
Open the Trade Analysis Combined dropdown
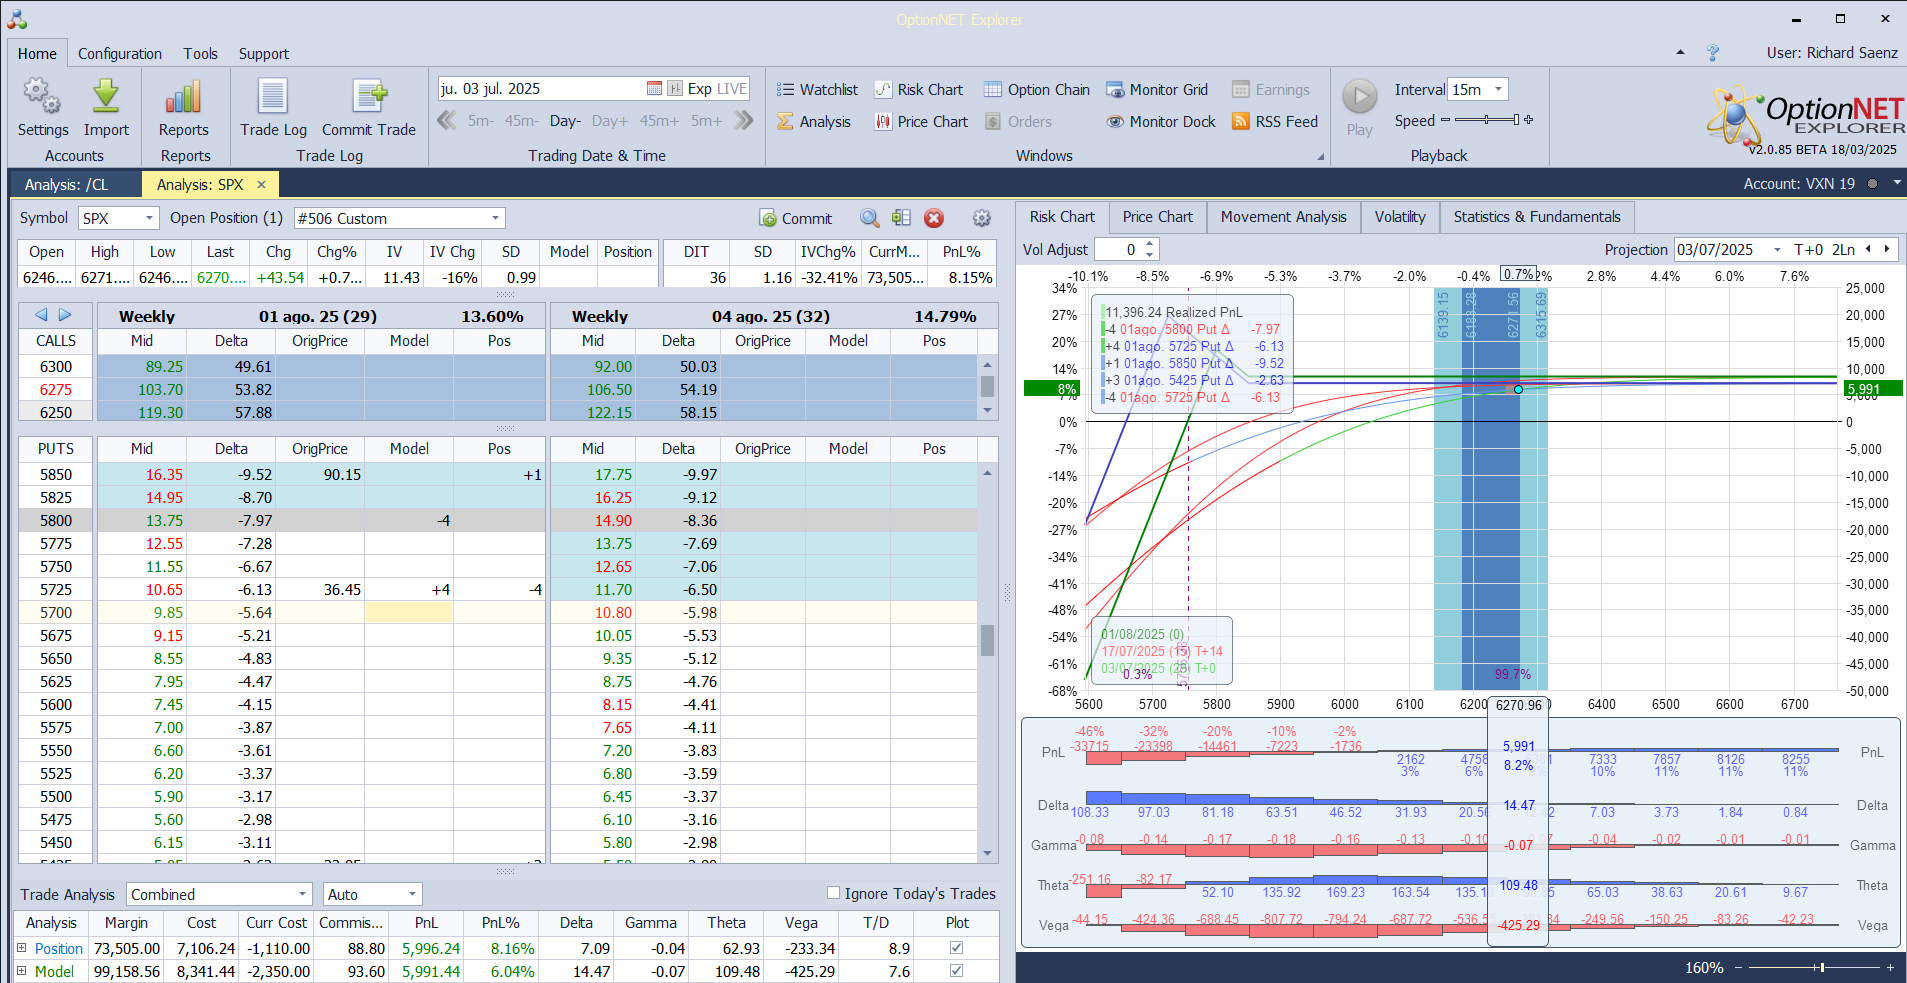pyautogui.click(x=302, y=894)
